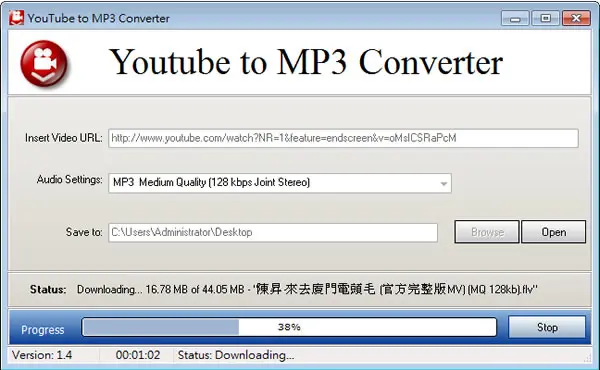Screen dimensions: 600x370
Task: Close the YouTube to MP3 Converter window
Action: tap(576, 18)
